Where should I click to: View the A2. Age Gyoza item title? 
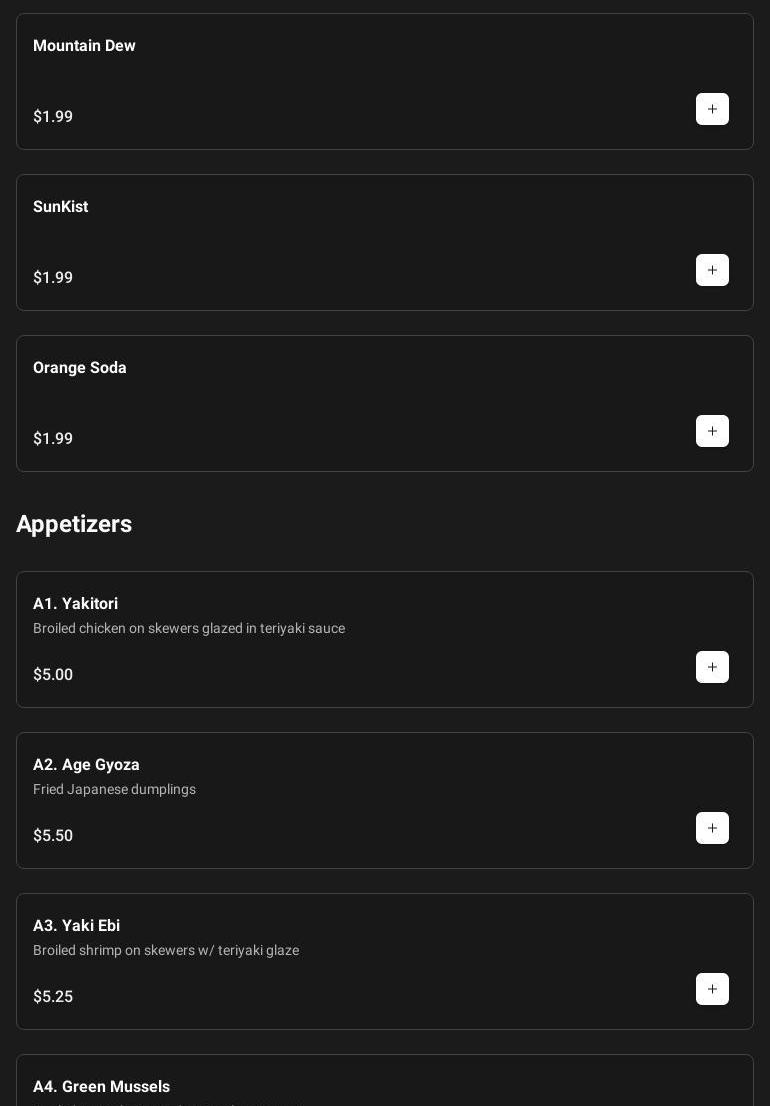pos(86,765)
